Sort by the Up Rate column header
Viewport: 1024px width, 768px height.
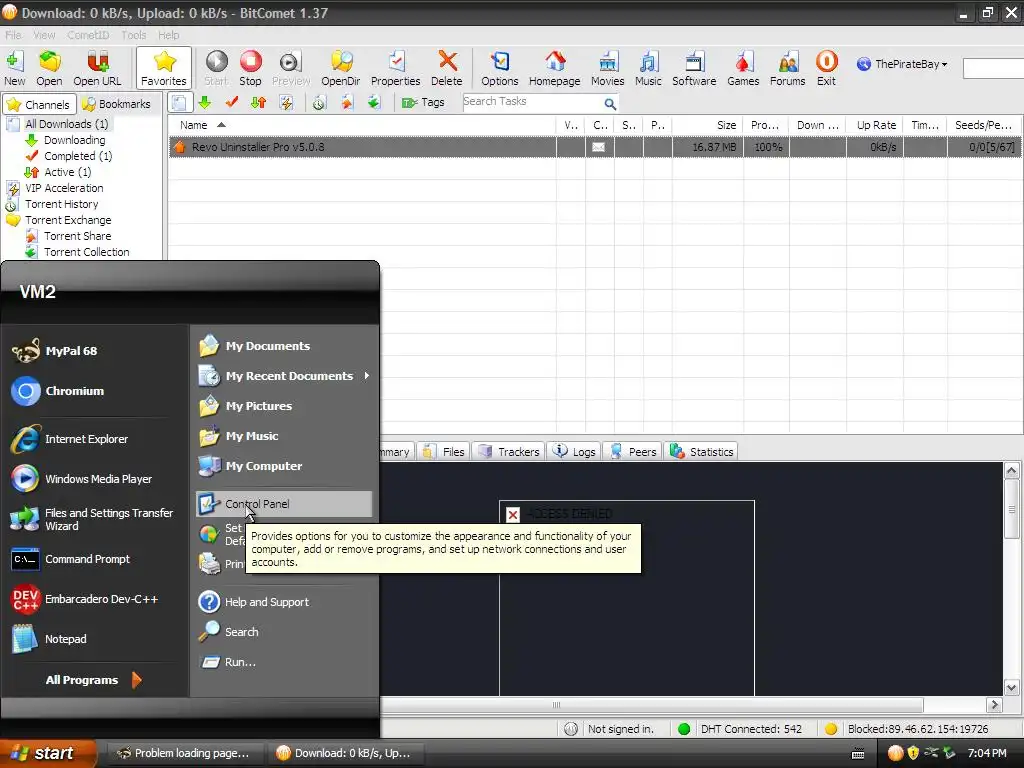click(x=875, y=125)
